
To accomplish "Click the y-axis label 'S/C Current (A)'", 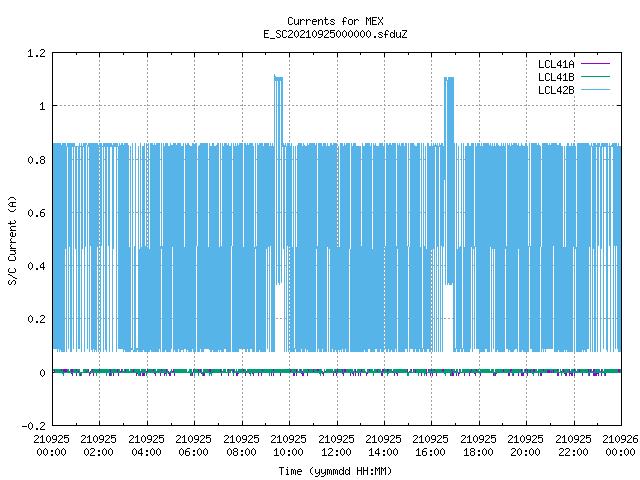I will pos(12,240).
